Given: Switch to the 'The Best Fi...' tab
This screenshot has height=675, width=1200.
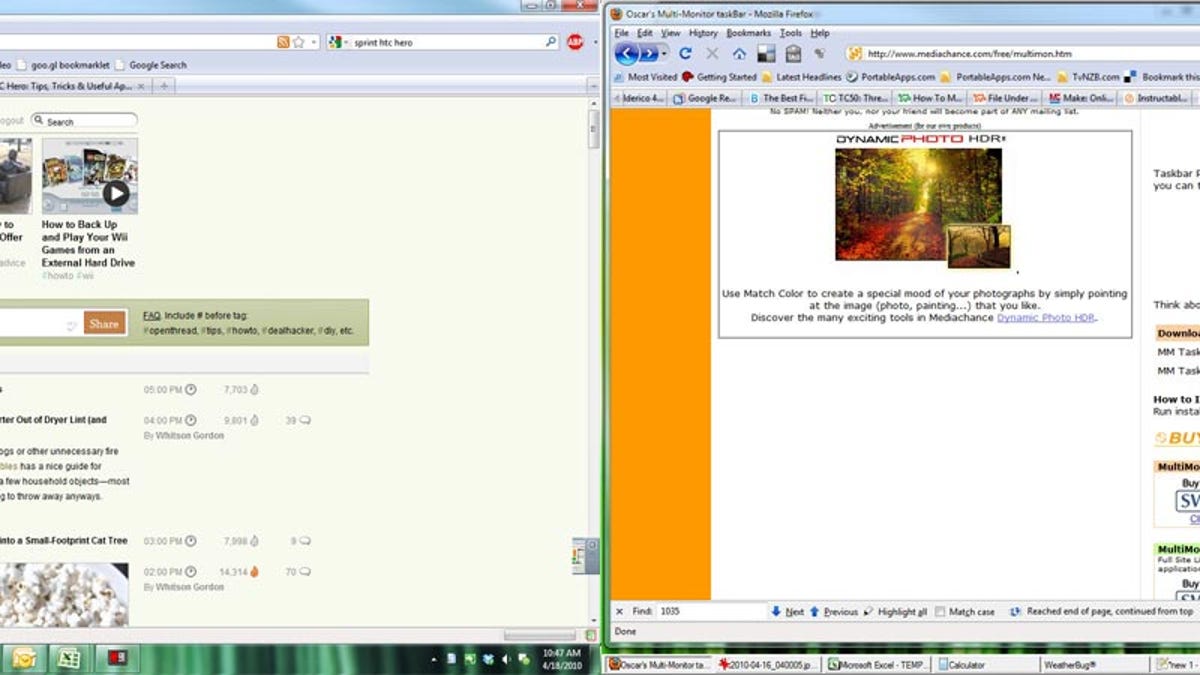Looking at the screenshot, I should 780,98.
